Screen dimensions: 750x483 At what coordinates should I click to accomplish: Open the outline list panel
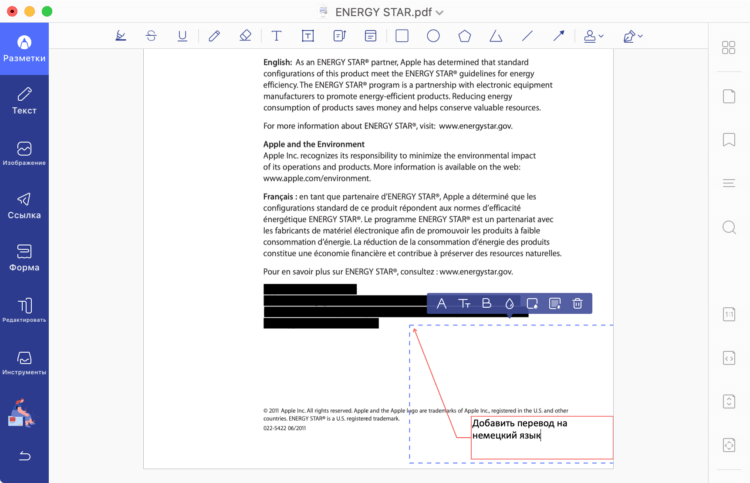(x=728, y=183)
